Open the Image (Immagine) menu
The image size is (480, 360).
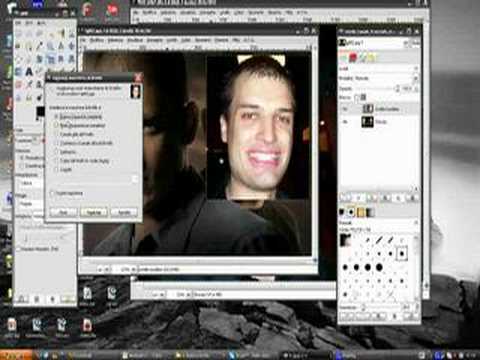(154, 40)
